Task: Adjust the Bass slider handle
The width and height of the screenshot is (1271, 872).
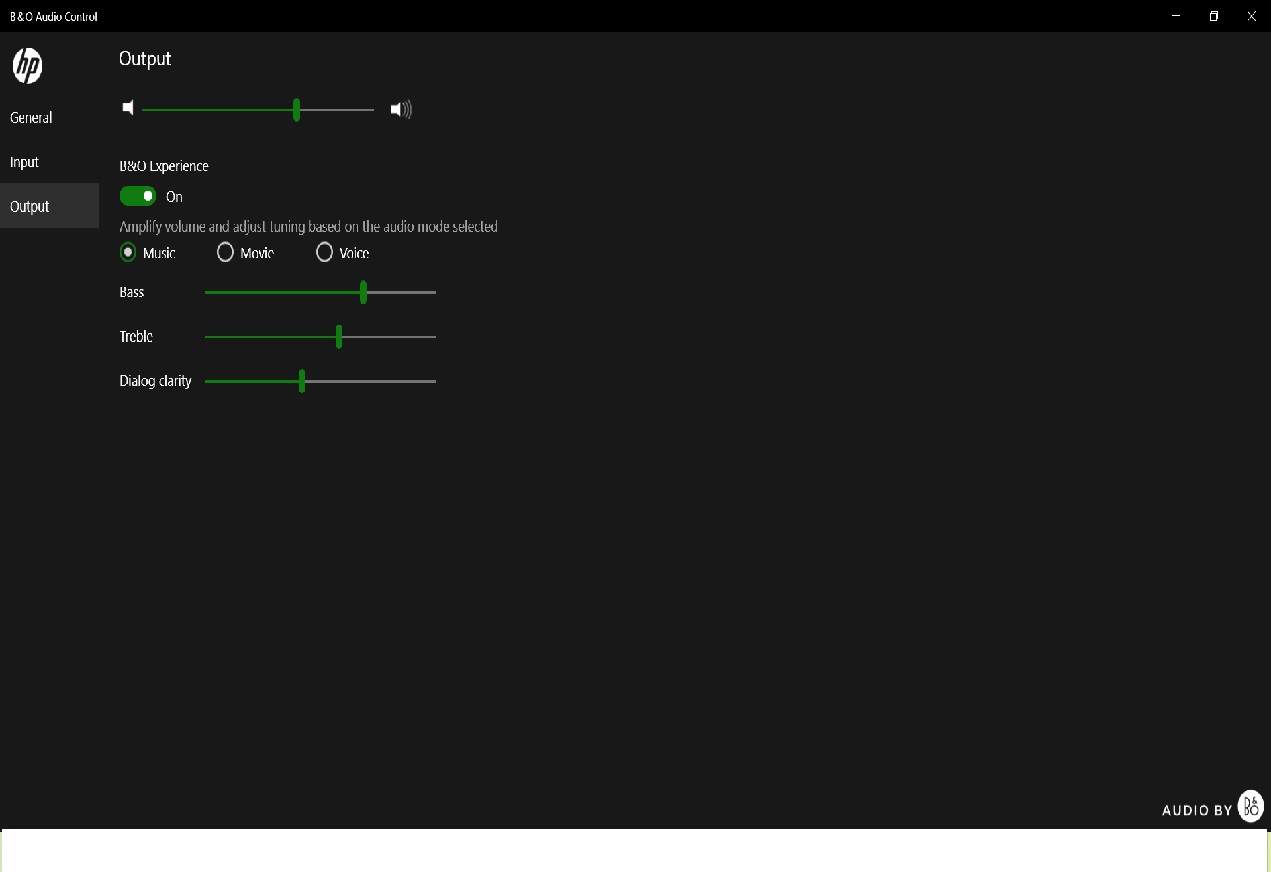Action: coord(363,292)
